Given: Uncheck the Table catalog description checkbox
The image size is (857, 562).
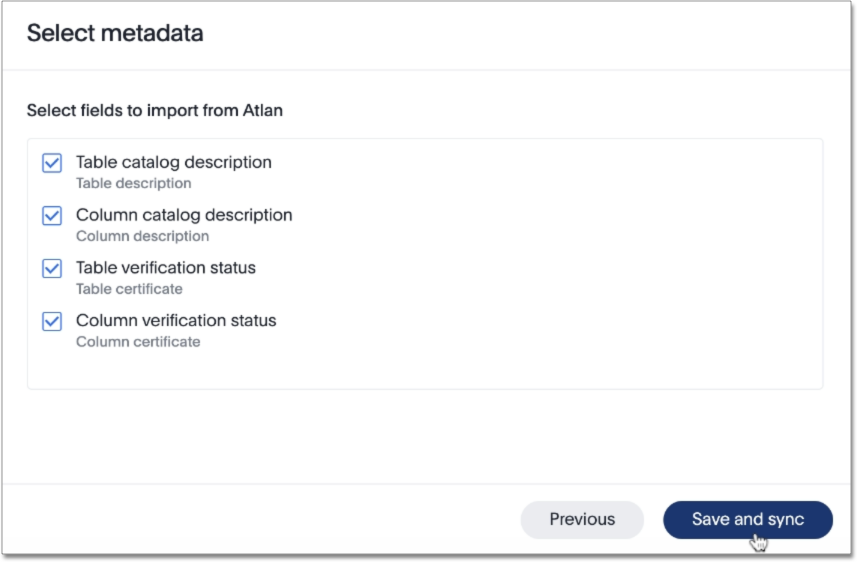Looking at the screenshot, I should [x=52, y=163].
